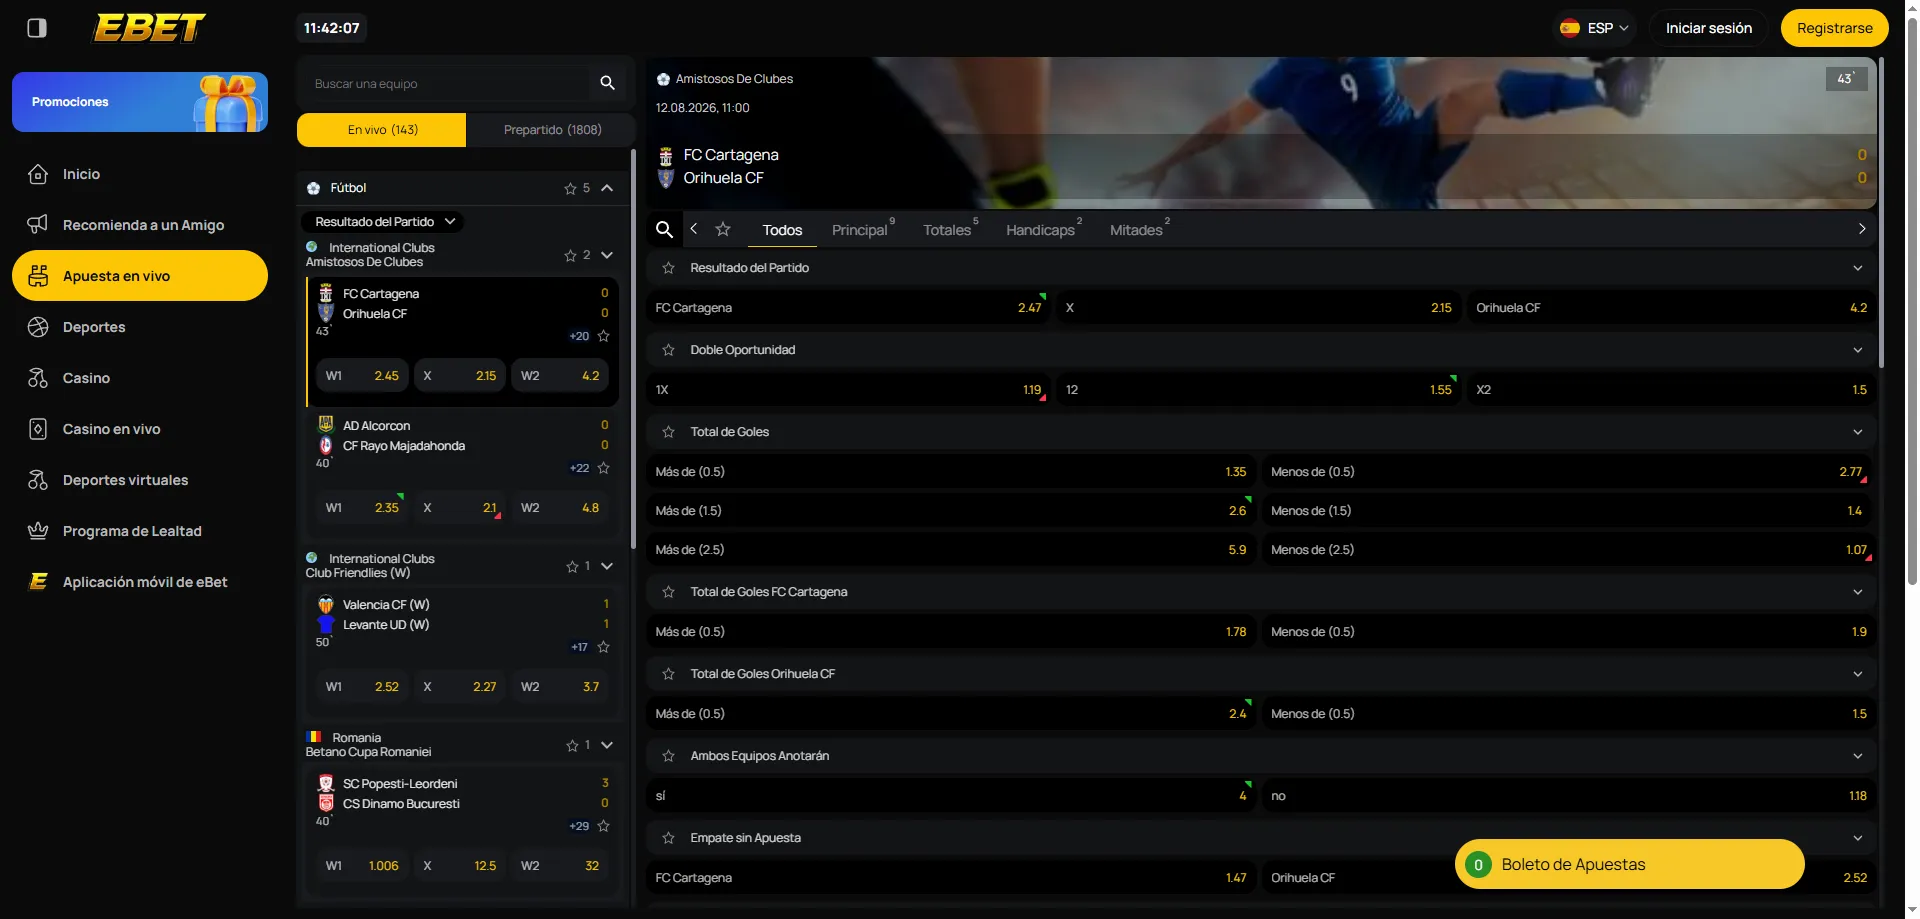The height and width of the screenshot is (919, 1920).
Task: Select the Principal markets tab
Action: (862, 230)
